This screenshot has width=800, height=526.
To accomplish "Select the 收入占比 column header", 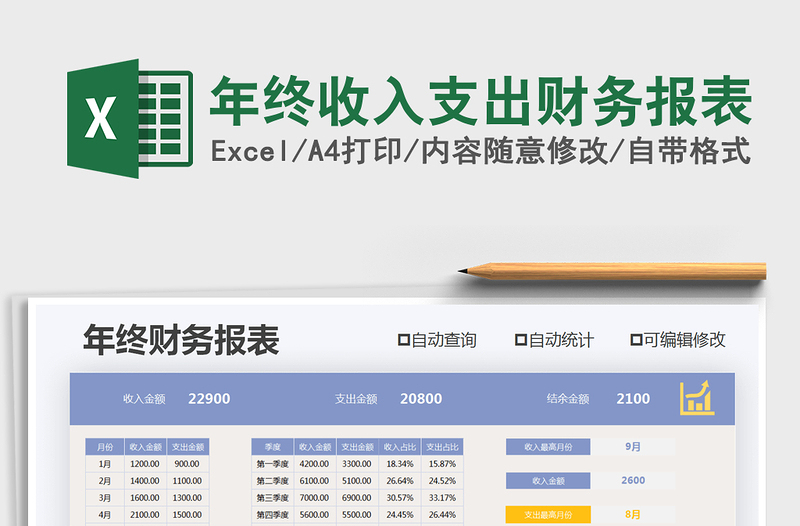I will click(x=399, y=447).
